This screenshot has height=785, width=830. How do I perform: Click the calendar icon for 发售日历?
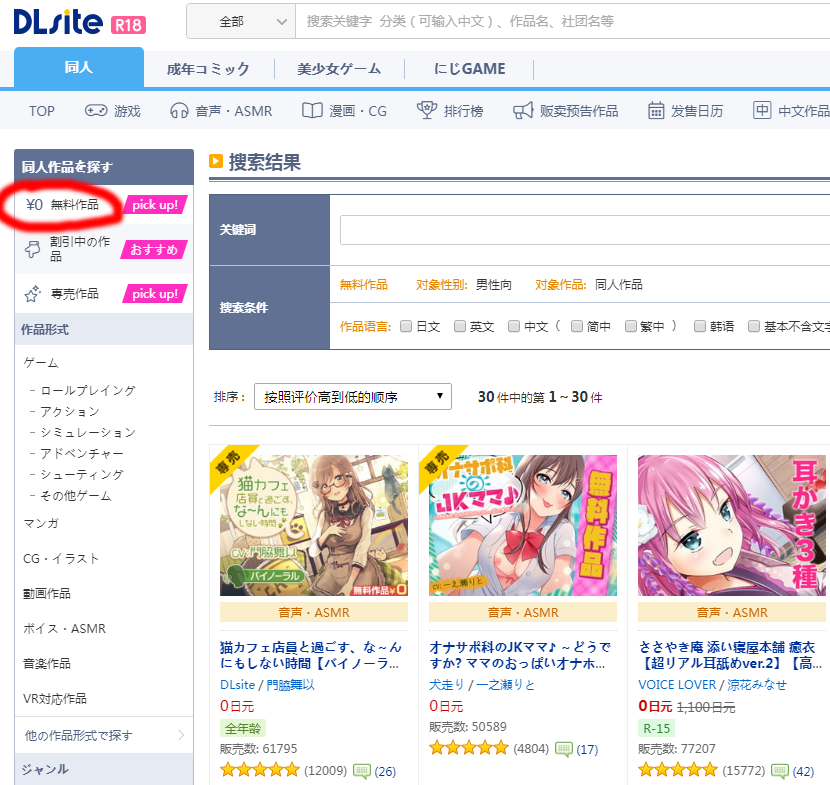[x=656, y=111]
